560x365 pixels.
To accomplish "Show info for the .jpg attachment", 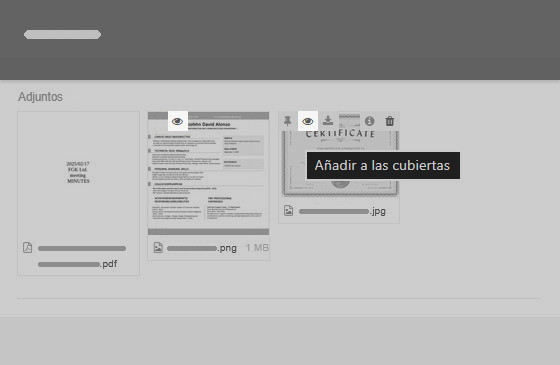I will pyautogui.click(x=370, y=121).
